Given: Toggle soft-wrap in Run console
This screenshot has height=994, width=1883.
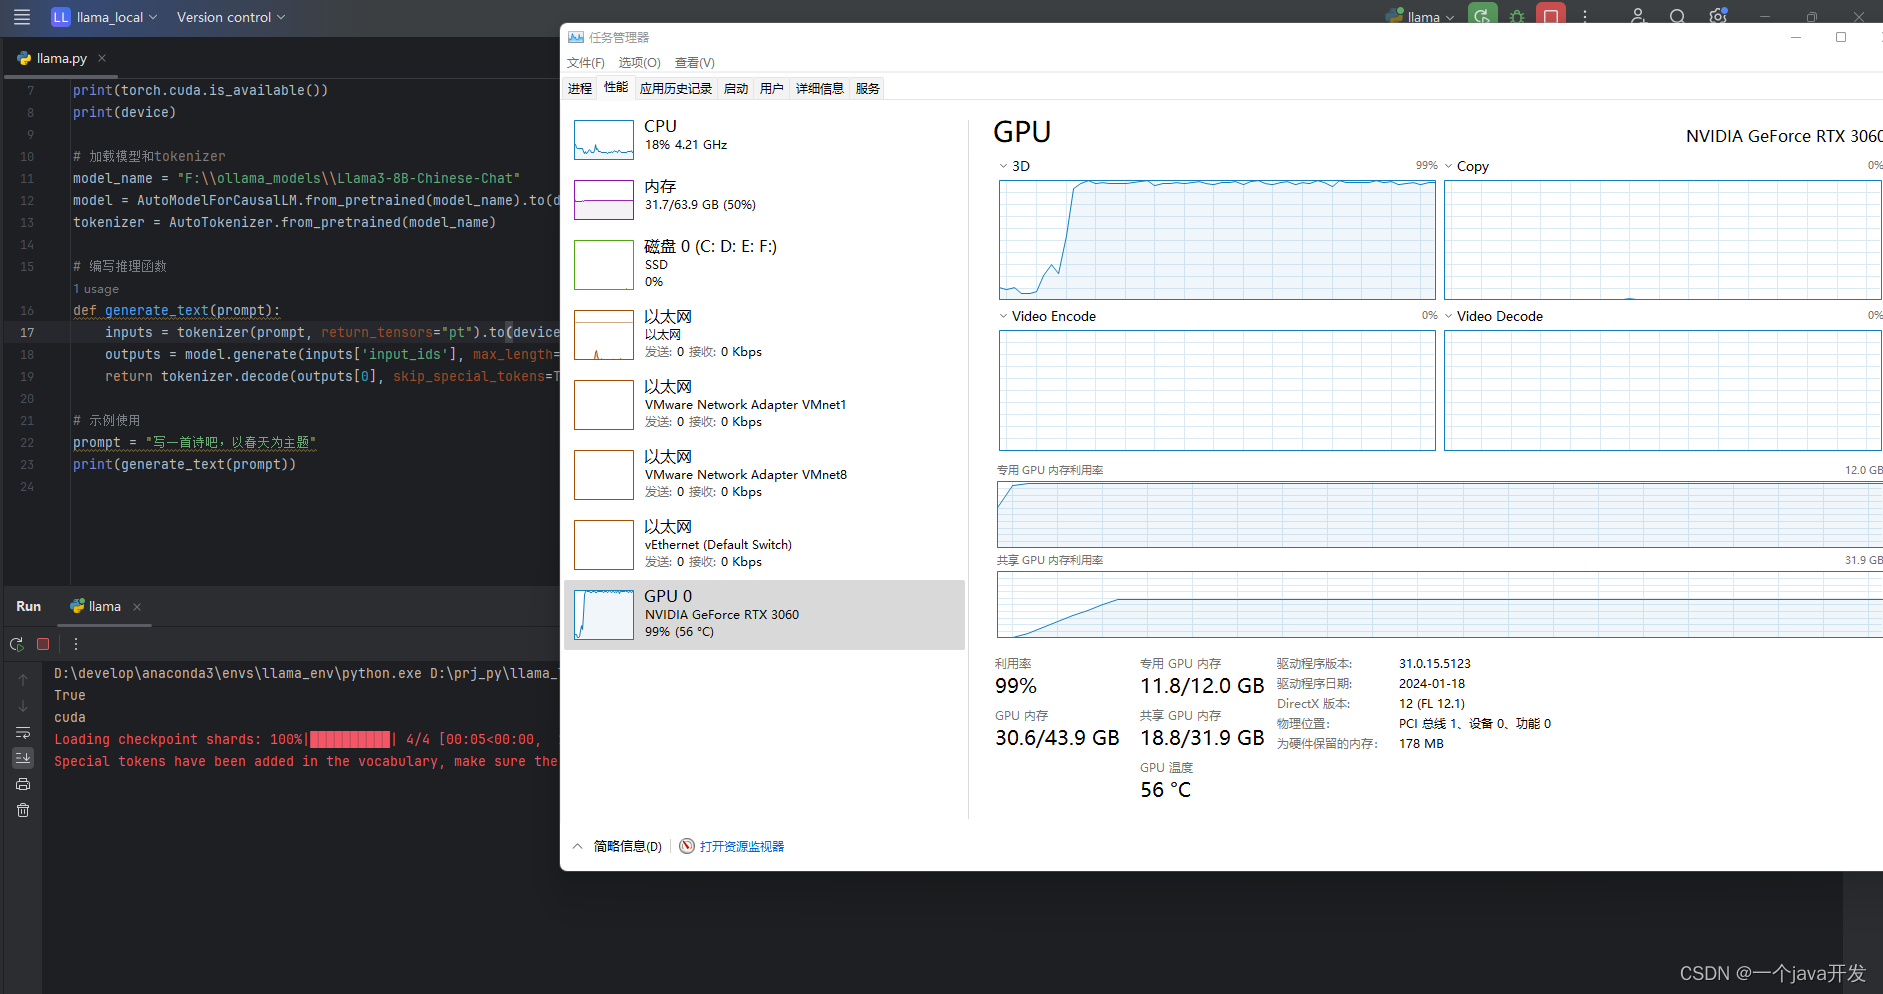Looking at the screenshot, I should point(23,732).
